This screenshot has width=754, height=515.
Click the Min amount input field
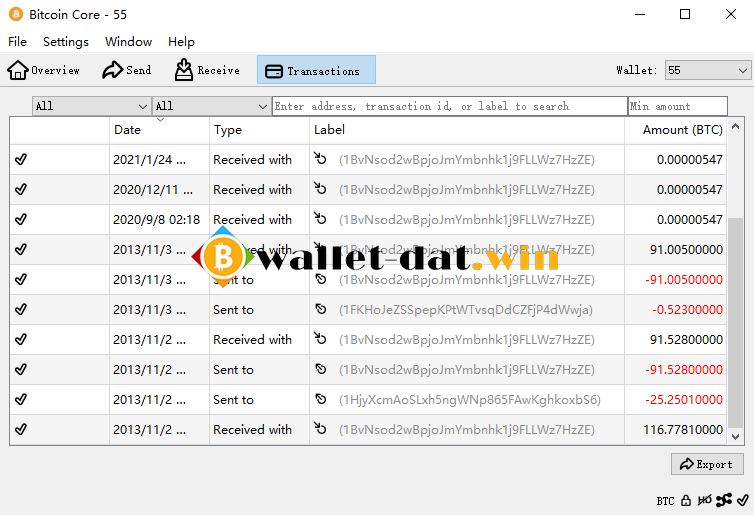(x=678, y=106)
